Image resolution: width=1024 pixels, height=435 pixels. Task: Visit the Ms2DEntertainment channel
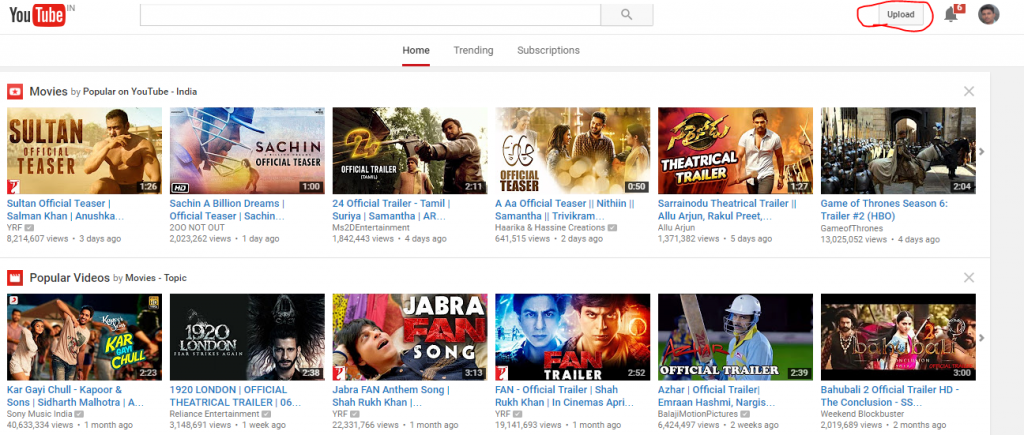pyautogui.click(x=371, y=227)
